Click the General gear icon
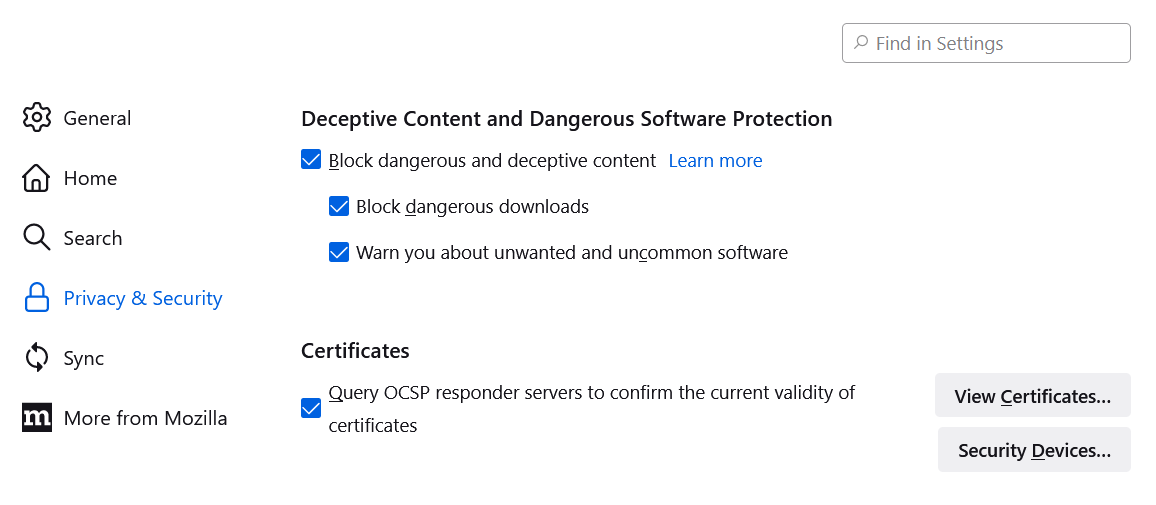The width and height of the screenshot is (1156, 505). (37, 118)
